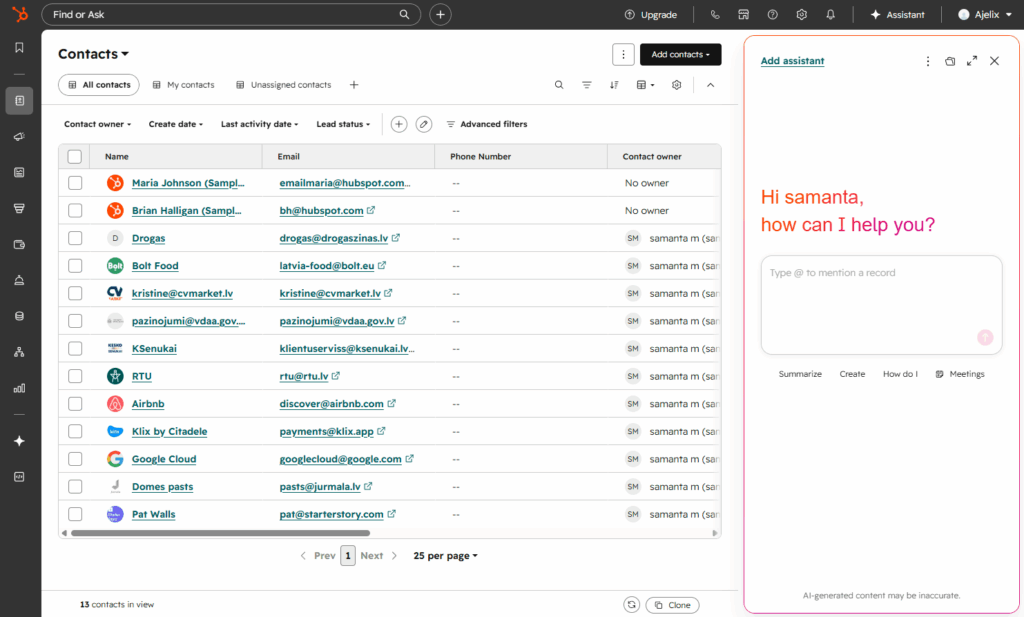Select the checkbox beside Bolt Food

point(75,265)
